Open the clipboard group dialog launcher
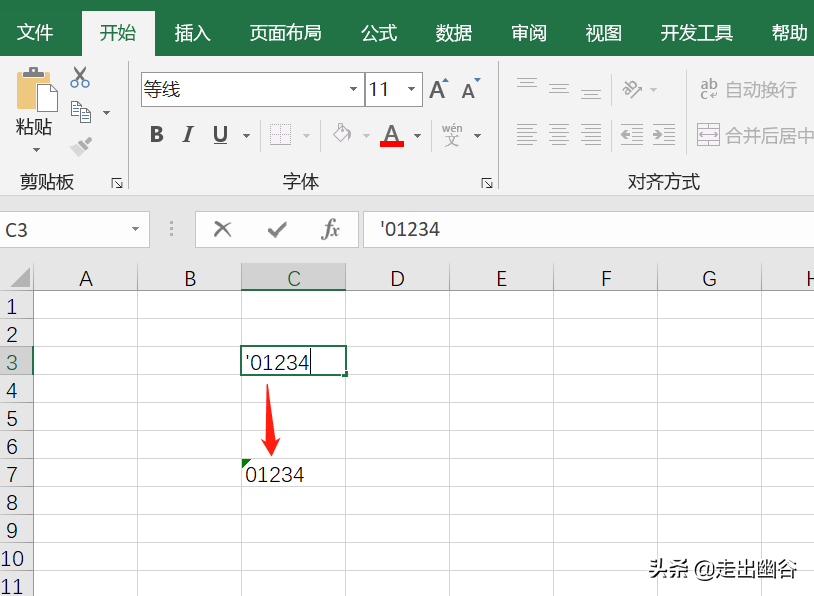 117,183
